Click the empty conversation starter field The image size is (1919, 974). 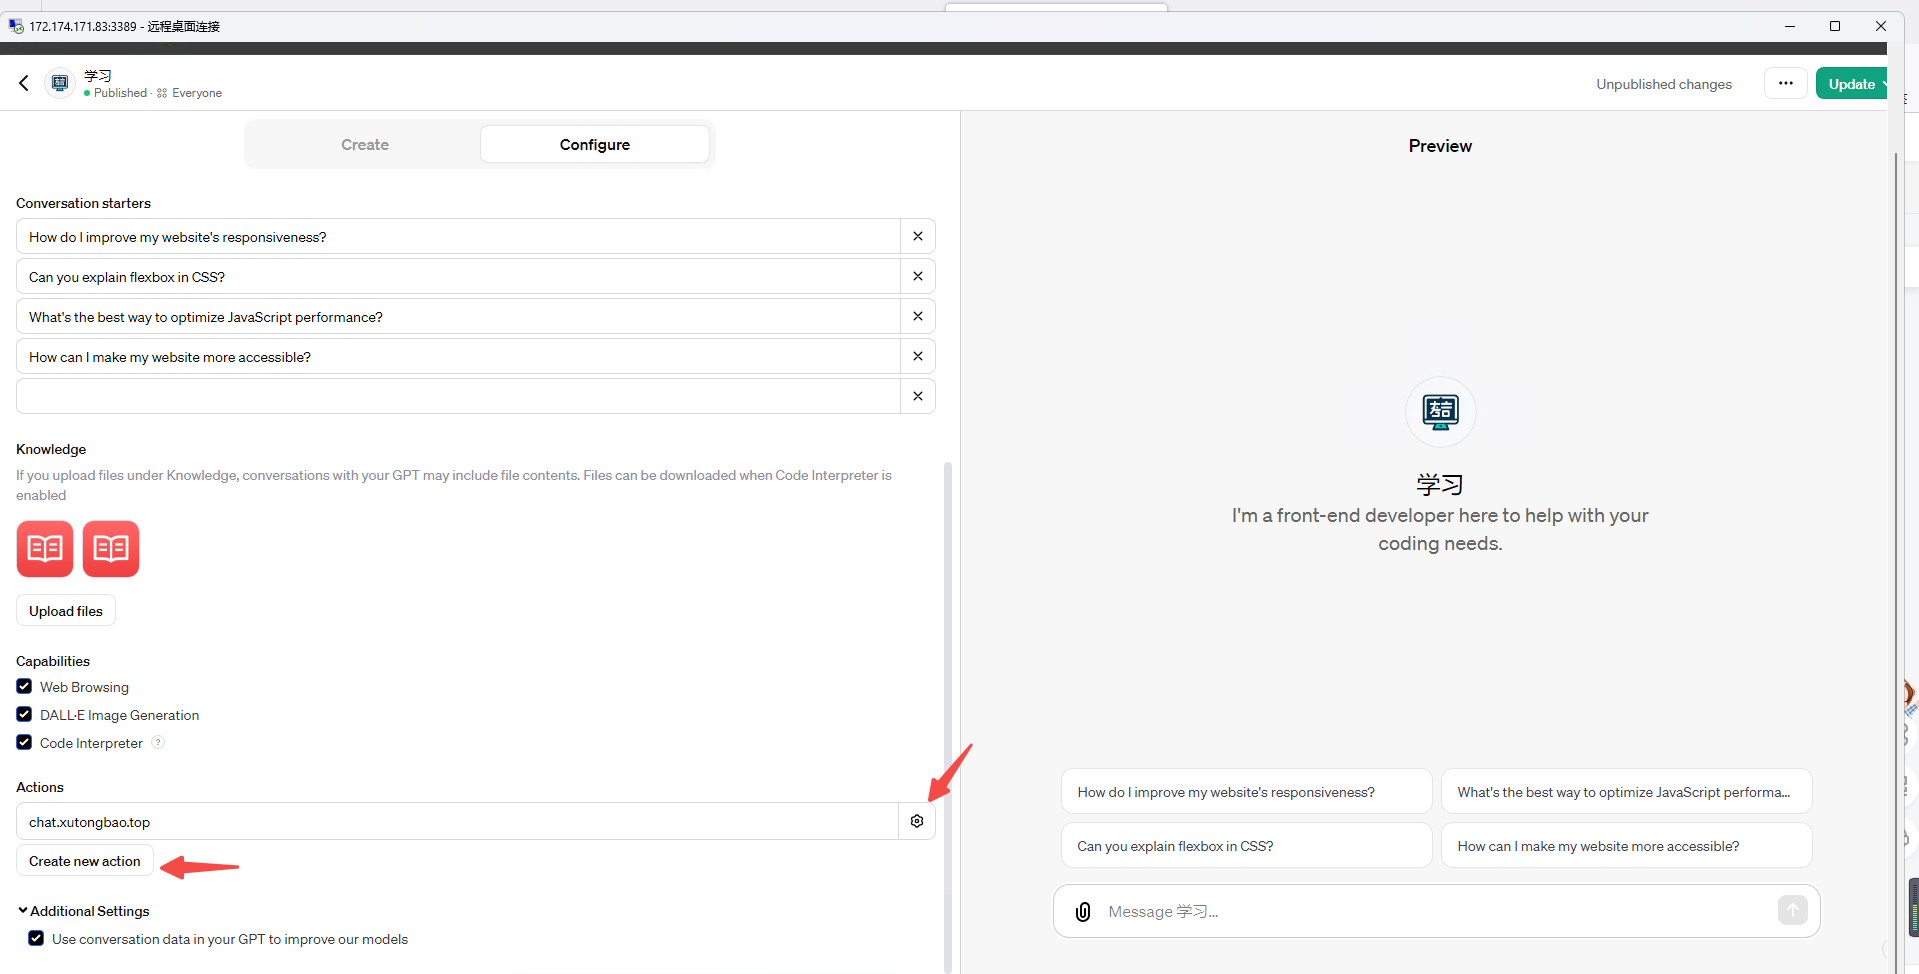(458, 396)
